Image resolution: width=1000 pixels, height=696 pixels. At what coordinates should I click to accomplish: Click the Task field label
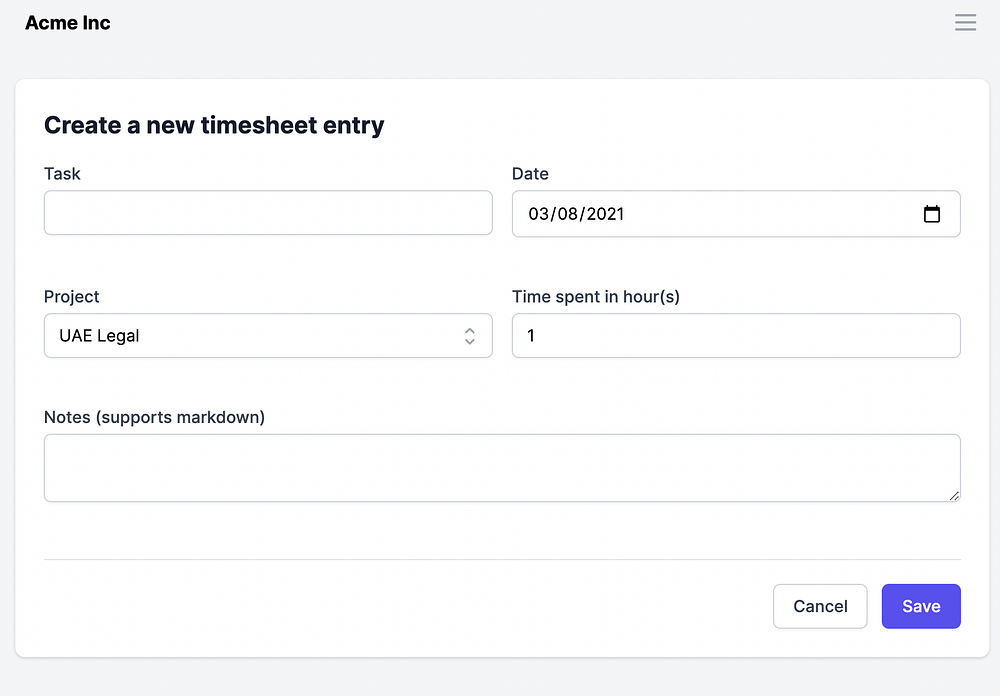tap(62, 174)
